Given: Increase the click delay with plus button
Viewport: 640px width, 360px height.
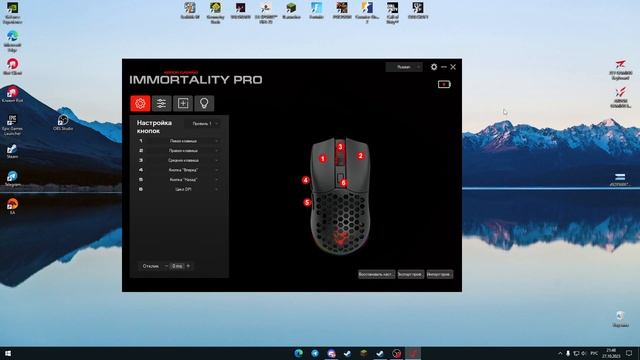Looking at the screenshot, I should 188,266.
